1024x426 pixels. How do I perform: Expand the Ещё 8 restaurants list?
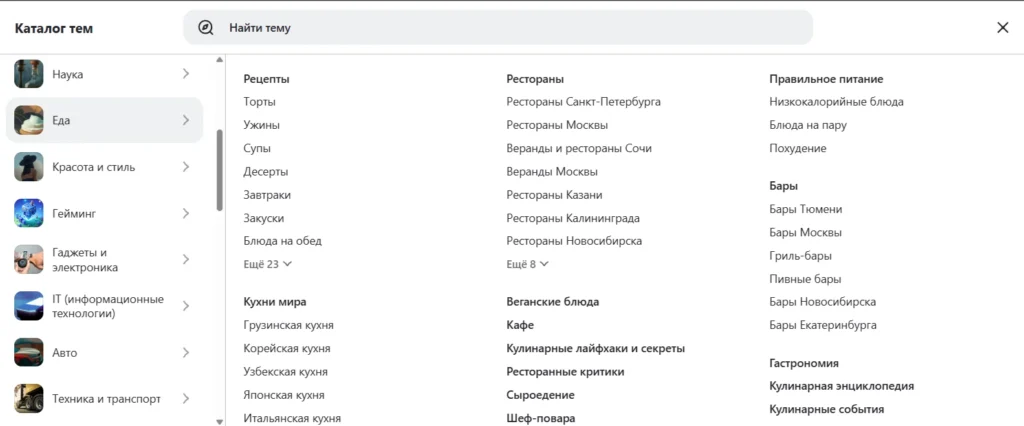tap(528, 264)
